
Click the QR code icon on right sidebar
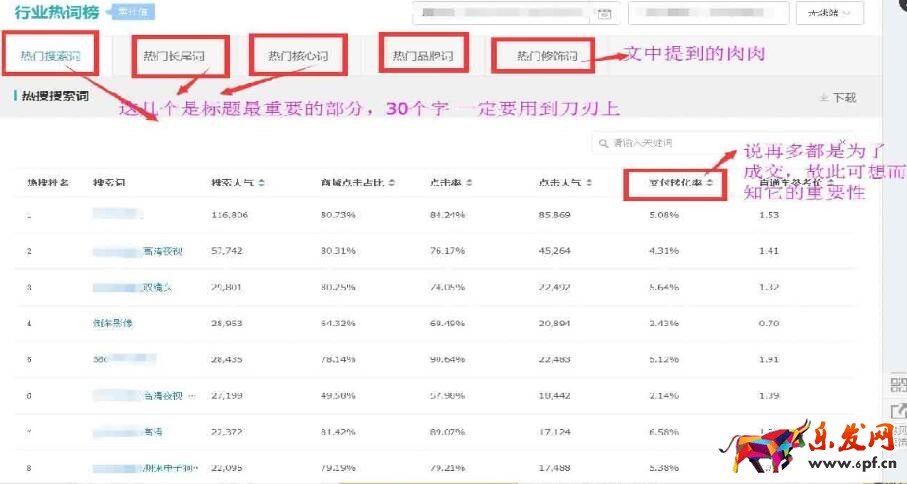[897, 386]
